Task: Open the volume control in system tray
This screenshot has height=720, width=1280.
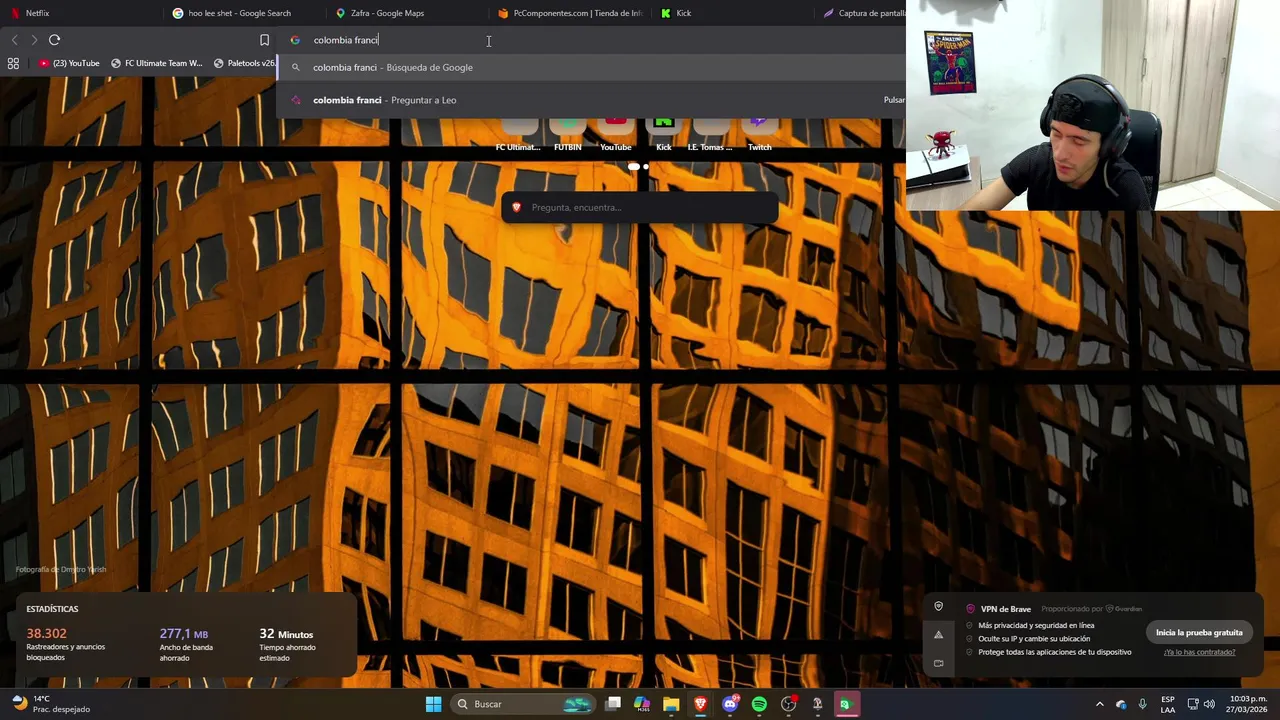Action: pos(1209,704)
